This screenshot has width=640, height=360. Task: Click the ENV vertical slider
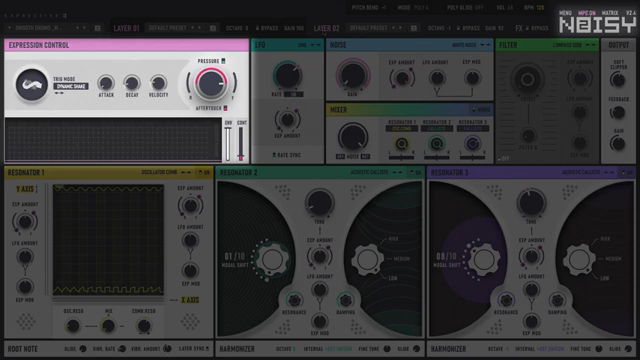(x=228, y=144)
